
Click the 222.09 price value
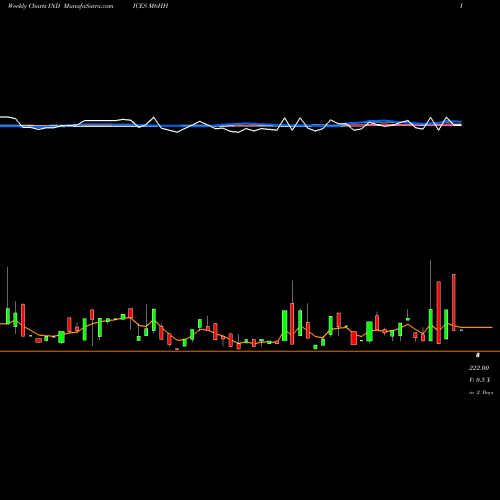[479, 368]
